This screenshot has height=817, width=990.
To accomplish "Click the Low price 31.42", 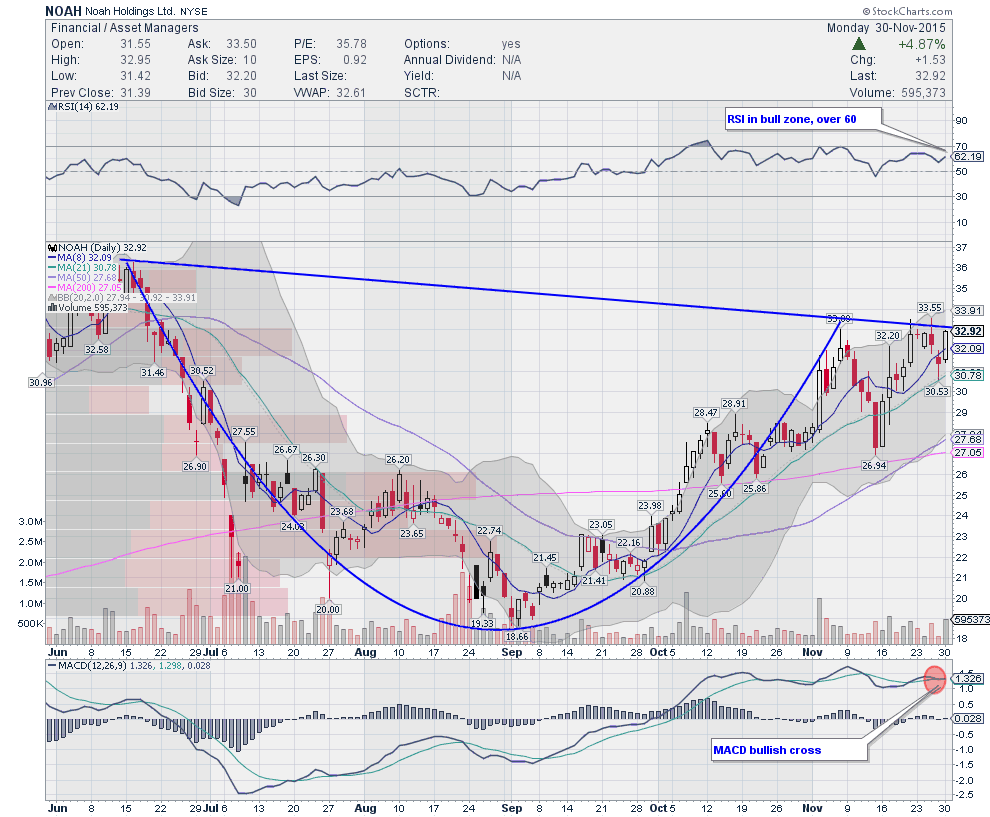I will 136,76.
